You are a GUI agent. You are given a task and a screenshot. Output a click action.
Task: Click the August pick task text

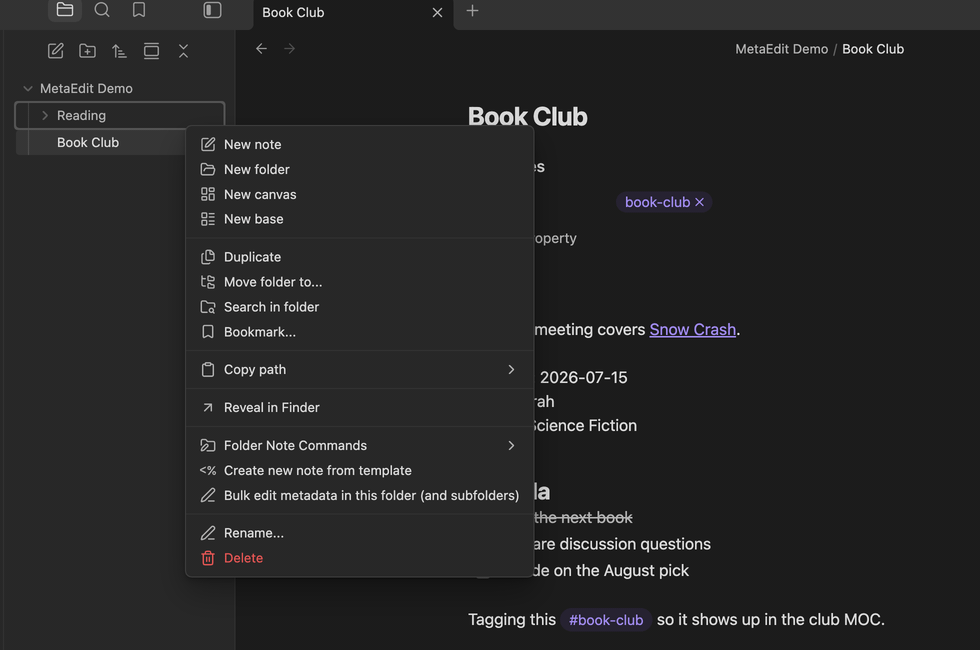611,571
